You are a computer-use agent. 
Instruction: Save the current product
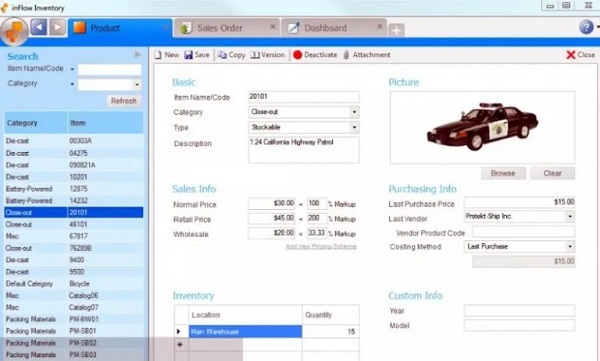pyautogui.click(x=197, y=55)
